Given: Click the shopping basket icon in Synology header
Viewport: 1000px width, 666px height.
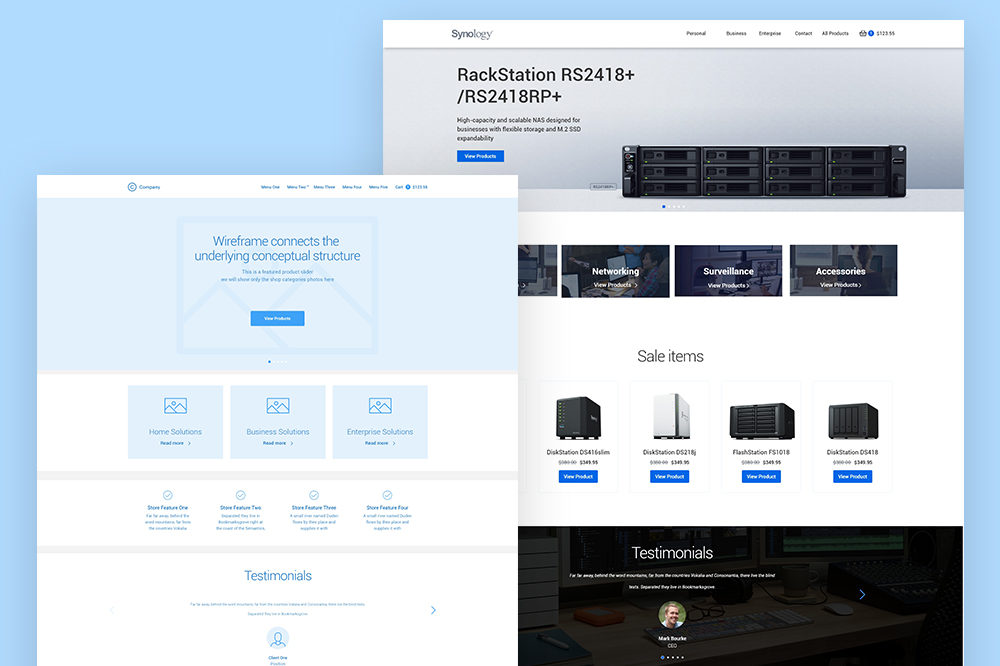Looking at the screenshot, I should tap(863, 33).
